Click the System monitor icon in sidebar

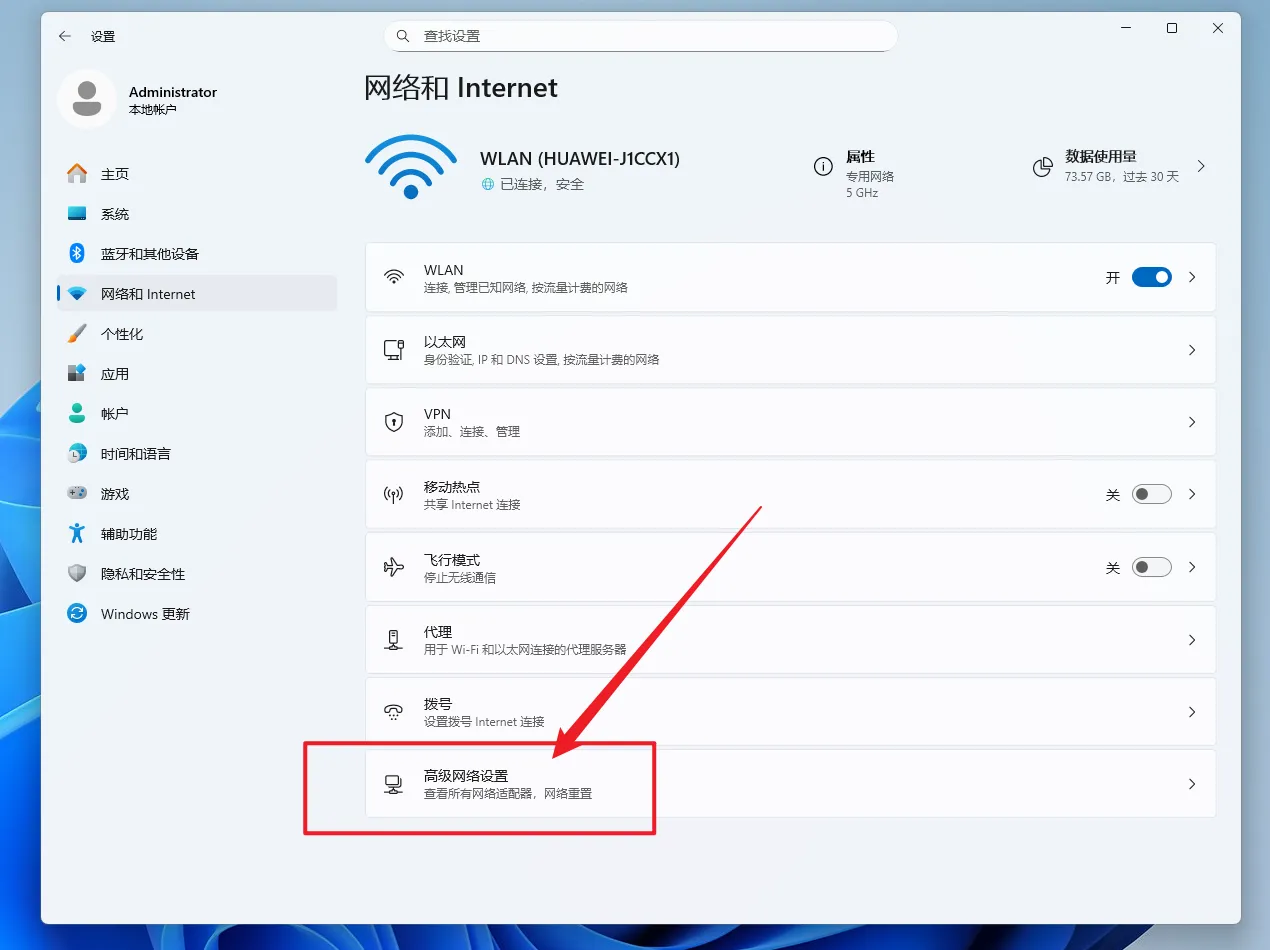pyautogui.click(x=77, y=214)
